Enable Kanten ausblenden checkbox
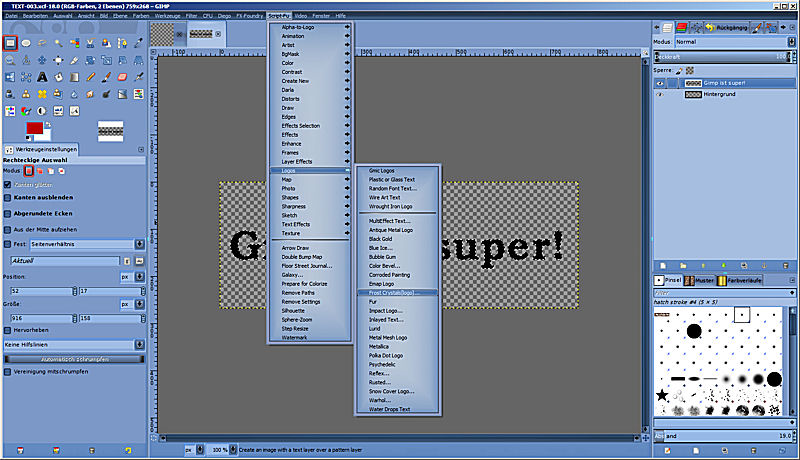This screenshot has height=460, width=800. pos(8,197)
